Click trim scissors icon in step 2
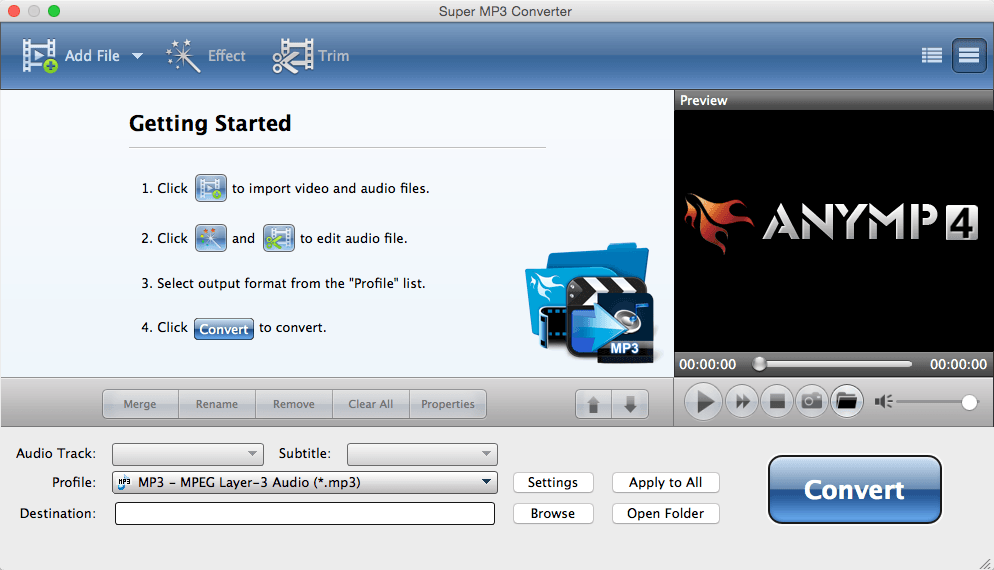The image size is (994, 570). 279,238
